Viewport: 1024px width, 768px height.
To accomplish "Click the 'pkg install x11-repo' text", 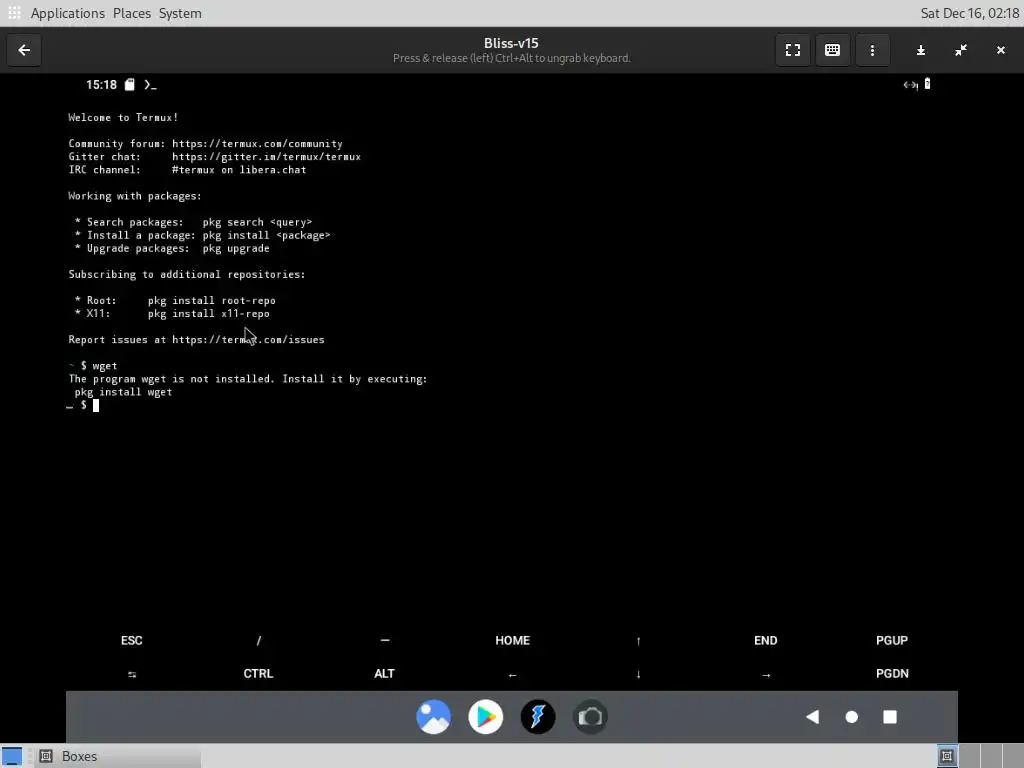I will [208, 313].
